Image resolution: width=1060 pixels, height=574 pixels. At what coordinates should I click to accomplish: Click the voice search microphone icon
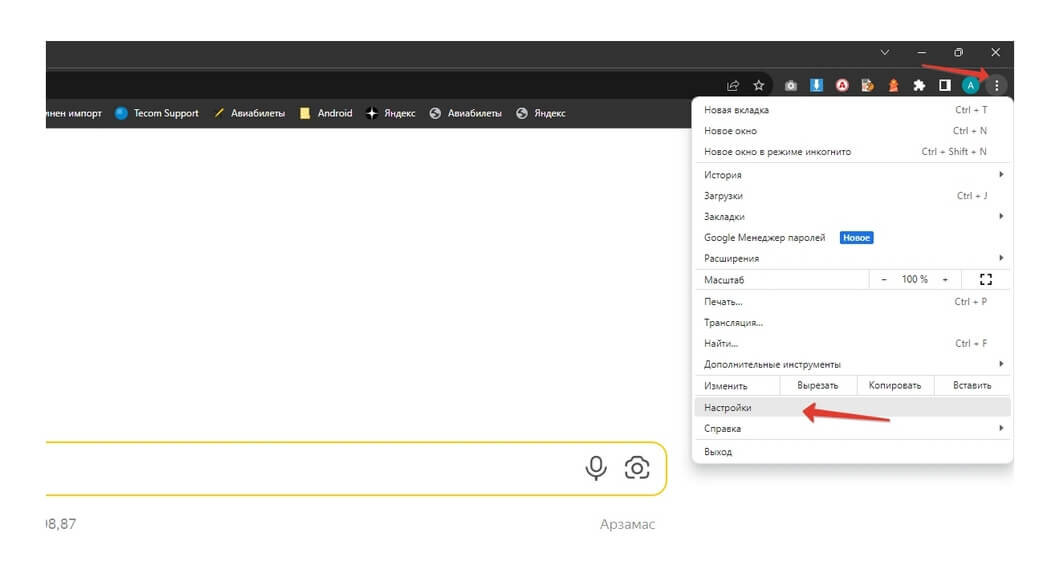coord(596,468)
